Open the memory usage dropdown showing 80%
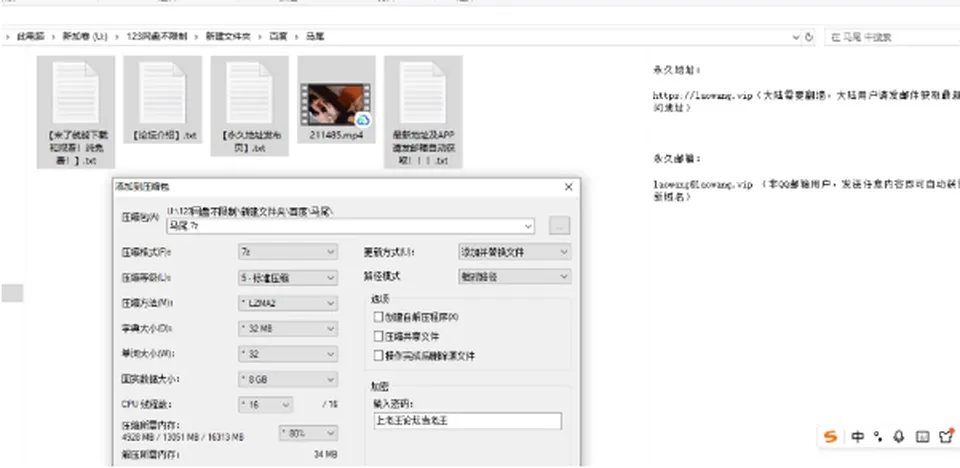The width and height of the screenshot is (960, 468). (308, 433)
